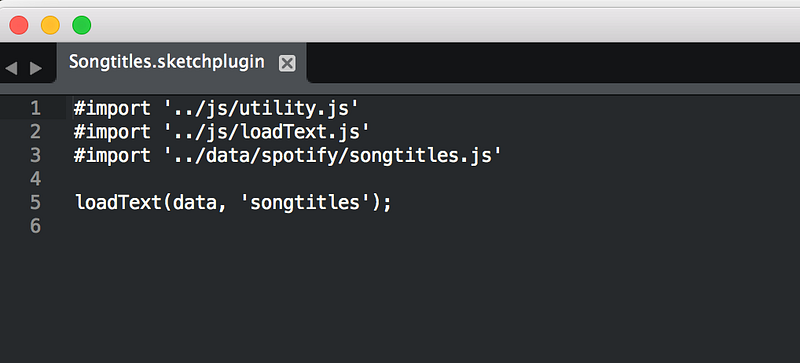
Task: Click line number 2 in the gutter
Action: [x=35, y=132]
